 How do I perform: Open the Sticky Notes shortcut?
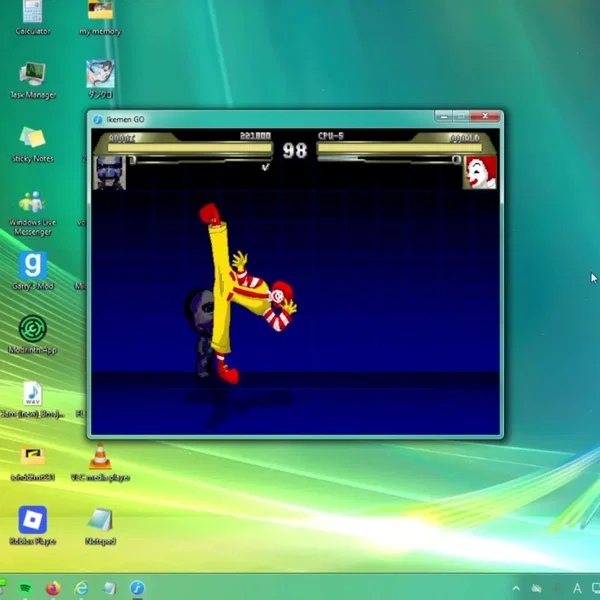pyautogui.click(x=33, y=144)
